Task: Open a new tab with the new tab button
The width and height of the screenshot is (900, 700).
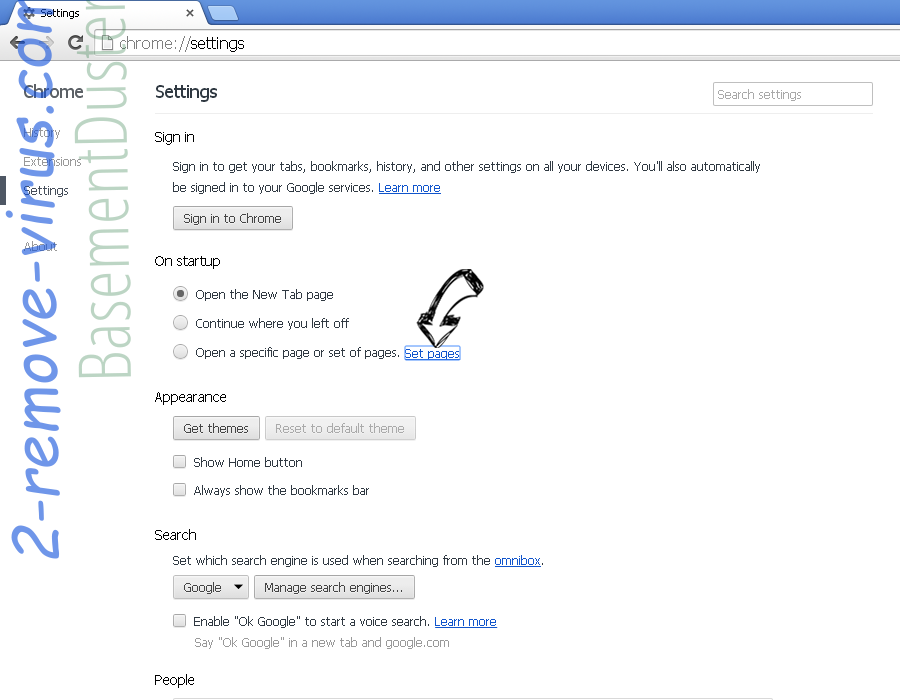Action: pos(223,13)
